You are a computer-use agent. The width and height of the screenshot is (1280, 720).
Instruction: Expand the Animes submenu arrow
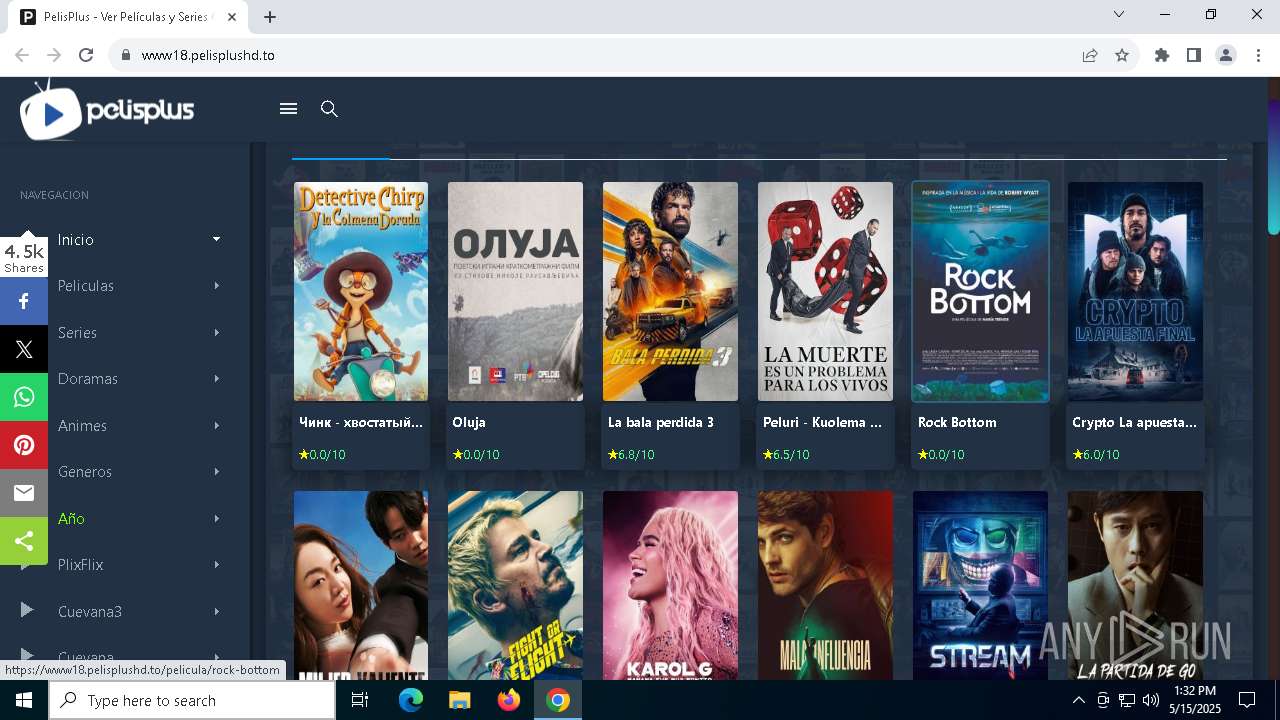pos(216,425)
